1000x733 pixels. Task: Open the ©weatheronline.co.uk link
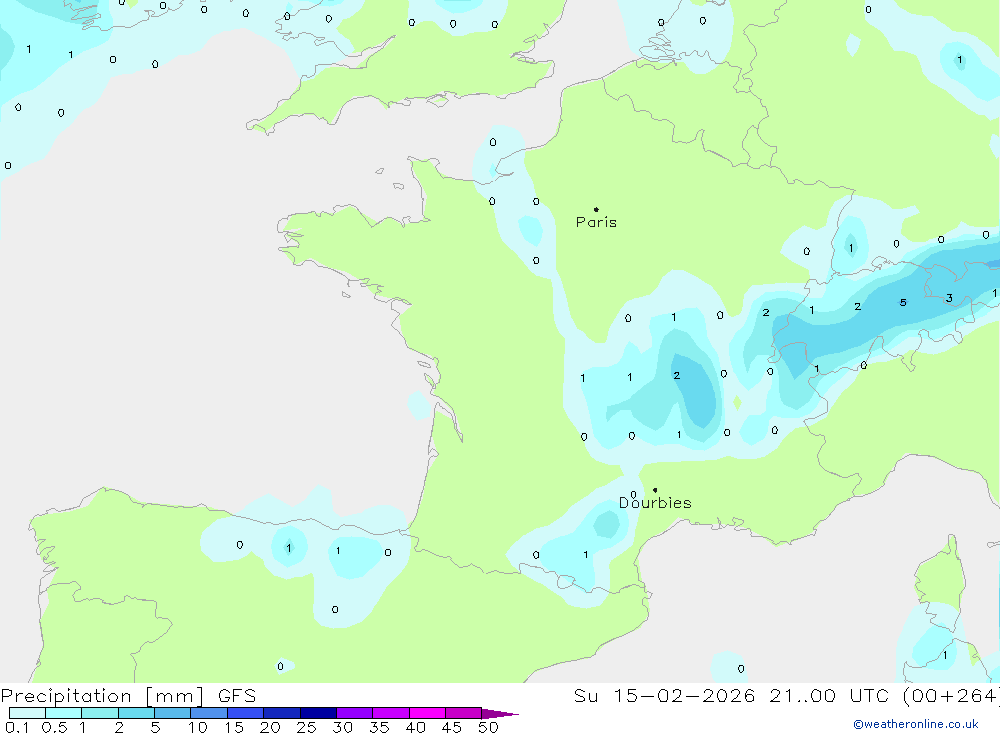[916, 724]
